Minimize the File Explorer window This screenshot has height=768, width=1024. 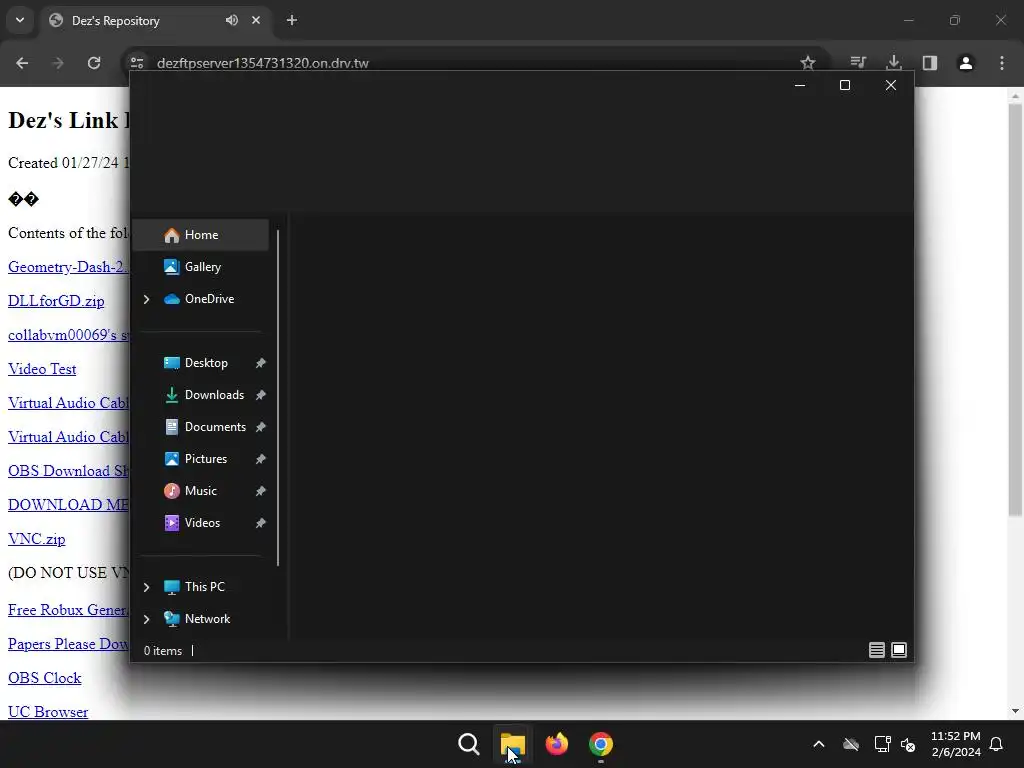click(x=799, y=86)
